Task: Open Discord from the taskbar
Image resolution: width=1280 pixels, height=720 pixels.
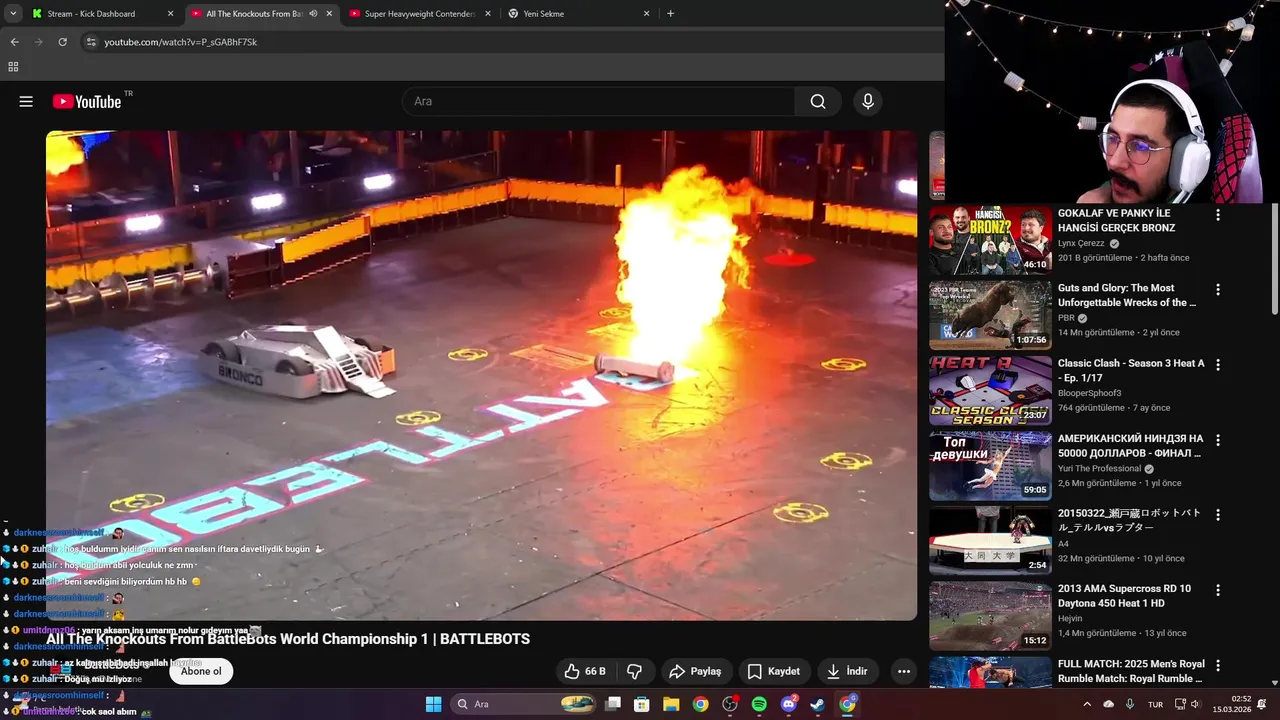Action: click(x=788, y=704)
